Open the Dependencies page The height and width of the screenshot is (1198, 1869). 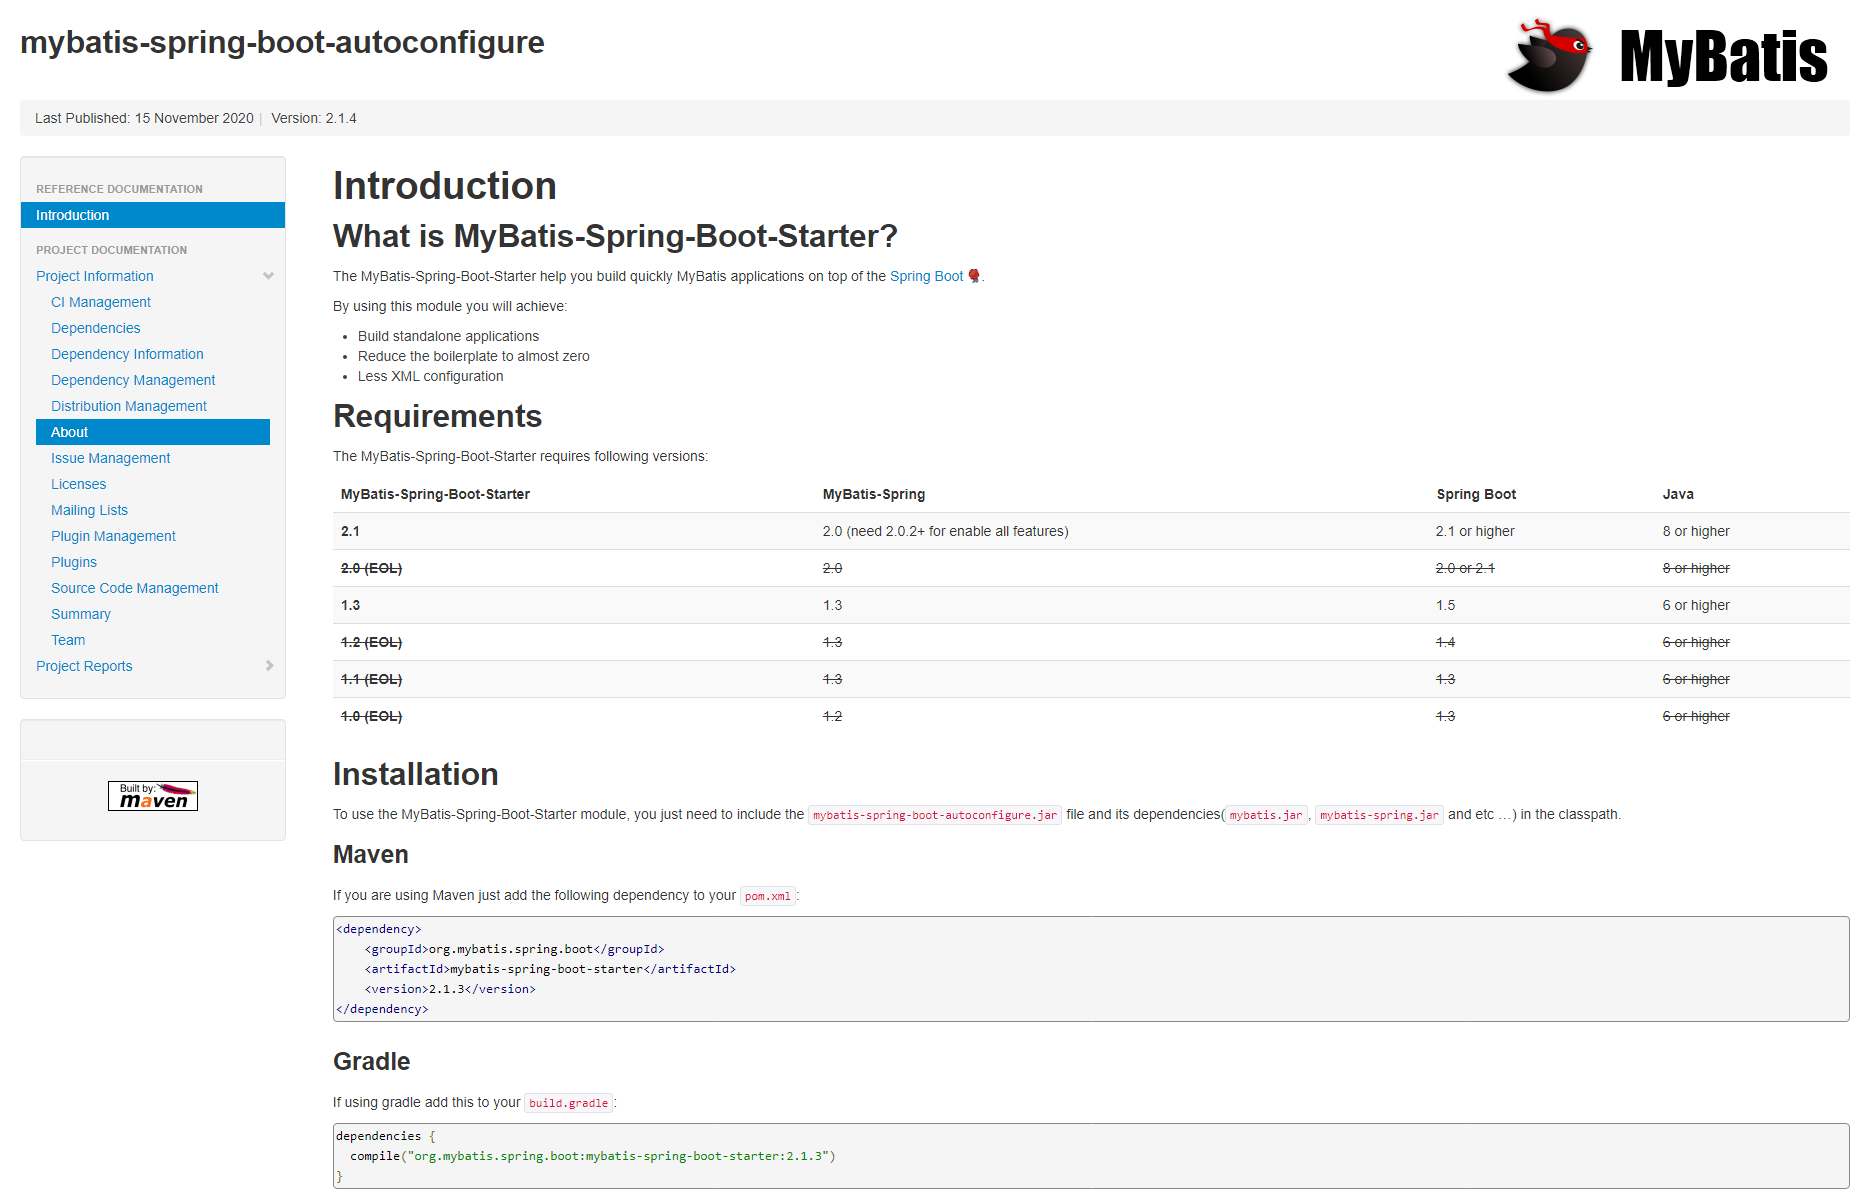click(x=96, y=328)
